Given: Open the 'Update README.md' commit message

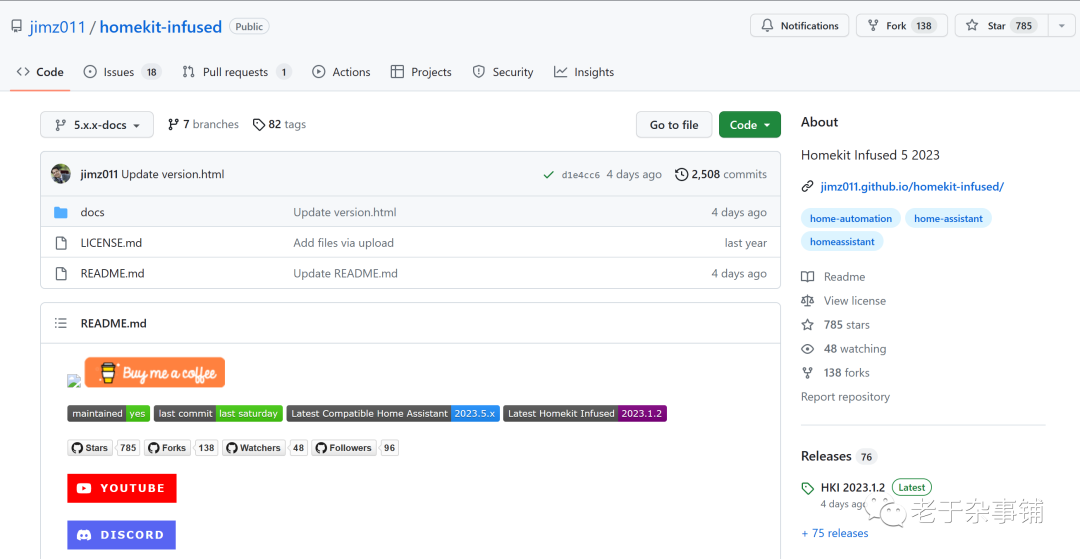Looking at the screenshot, I should click(346, 273).
